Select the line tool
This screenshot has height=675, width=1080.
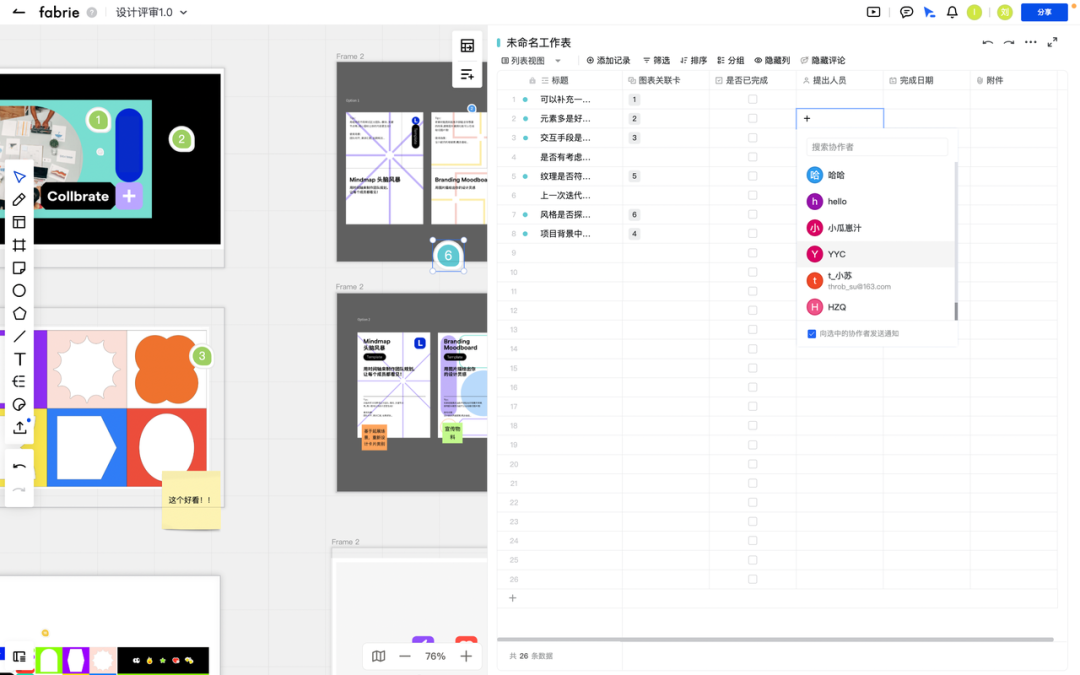[x=19, y=336]
